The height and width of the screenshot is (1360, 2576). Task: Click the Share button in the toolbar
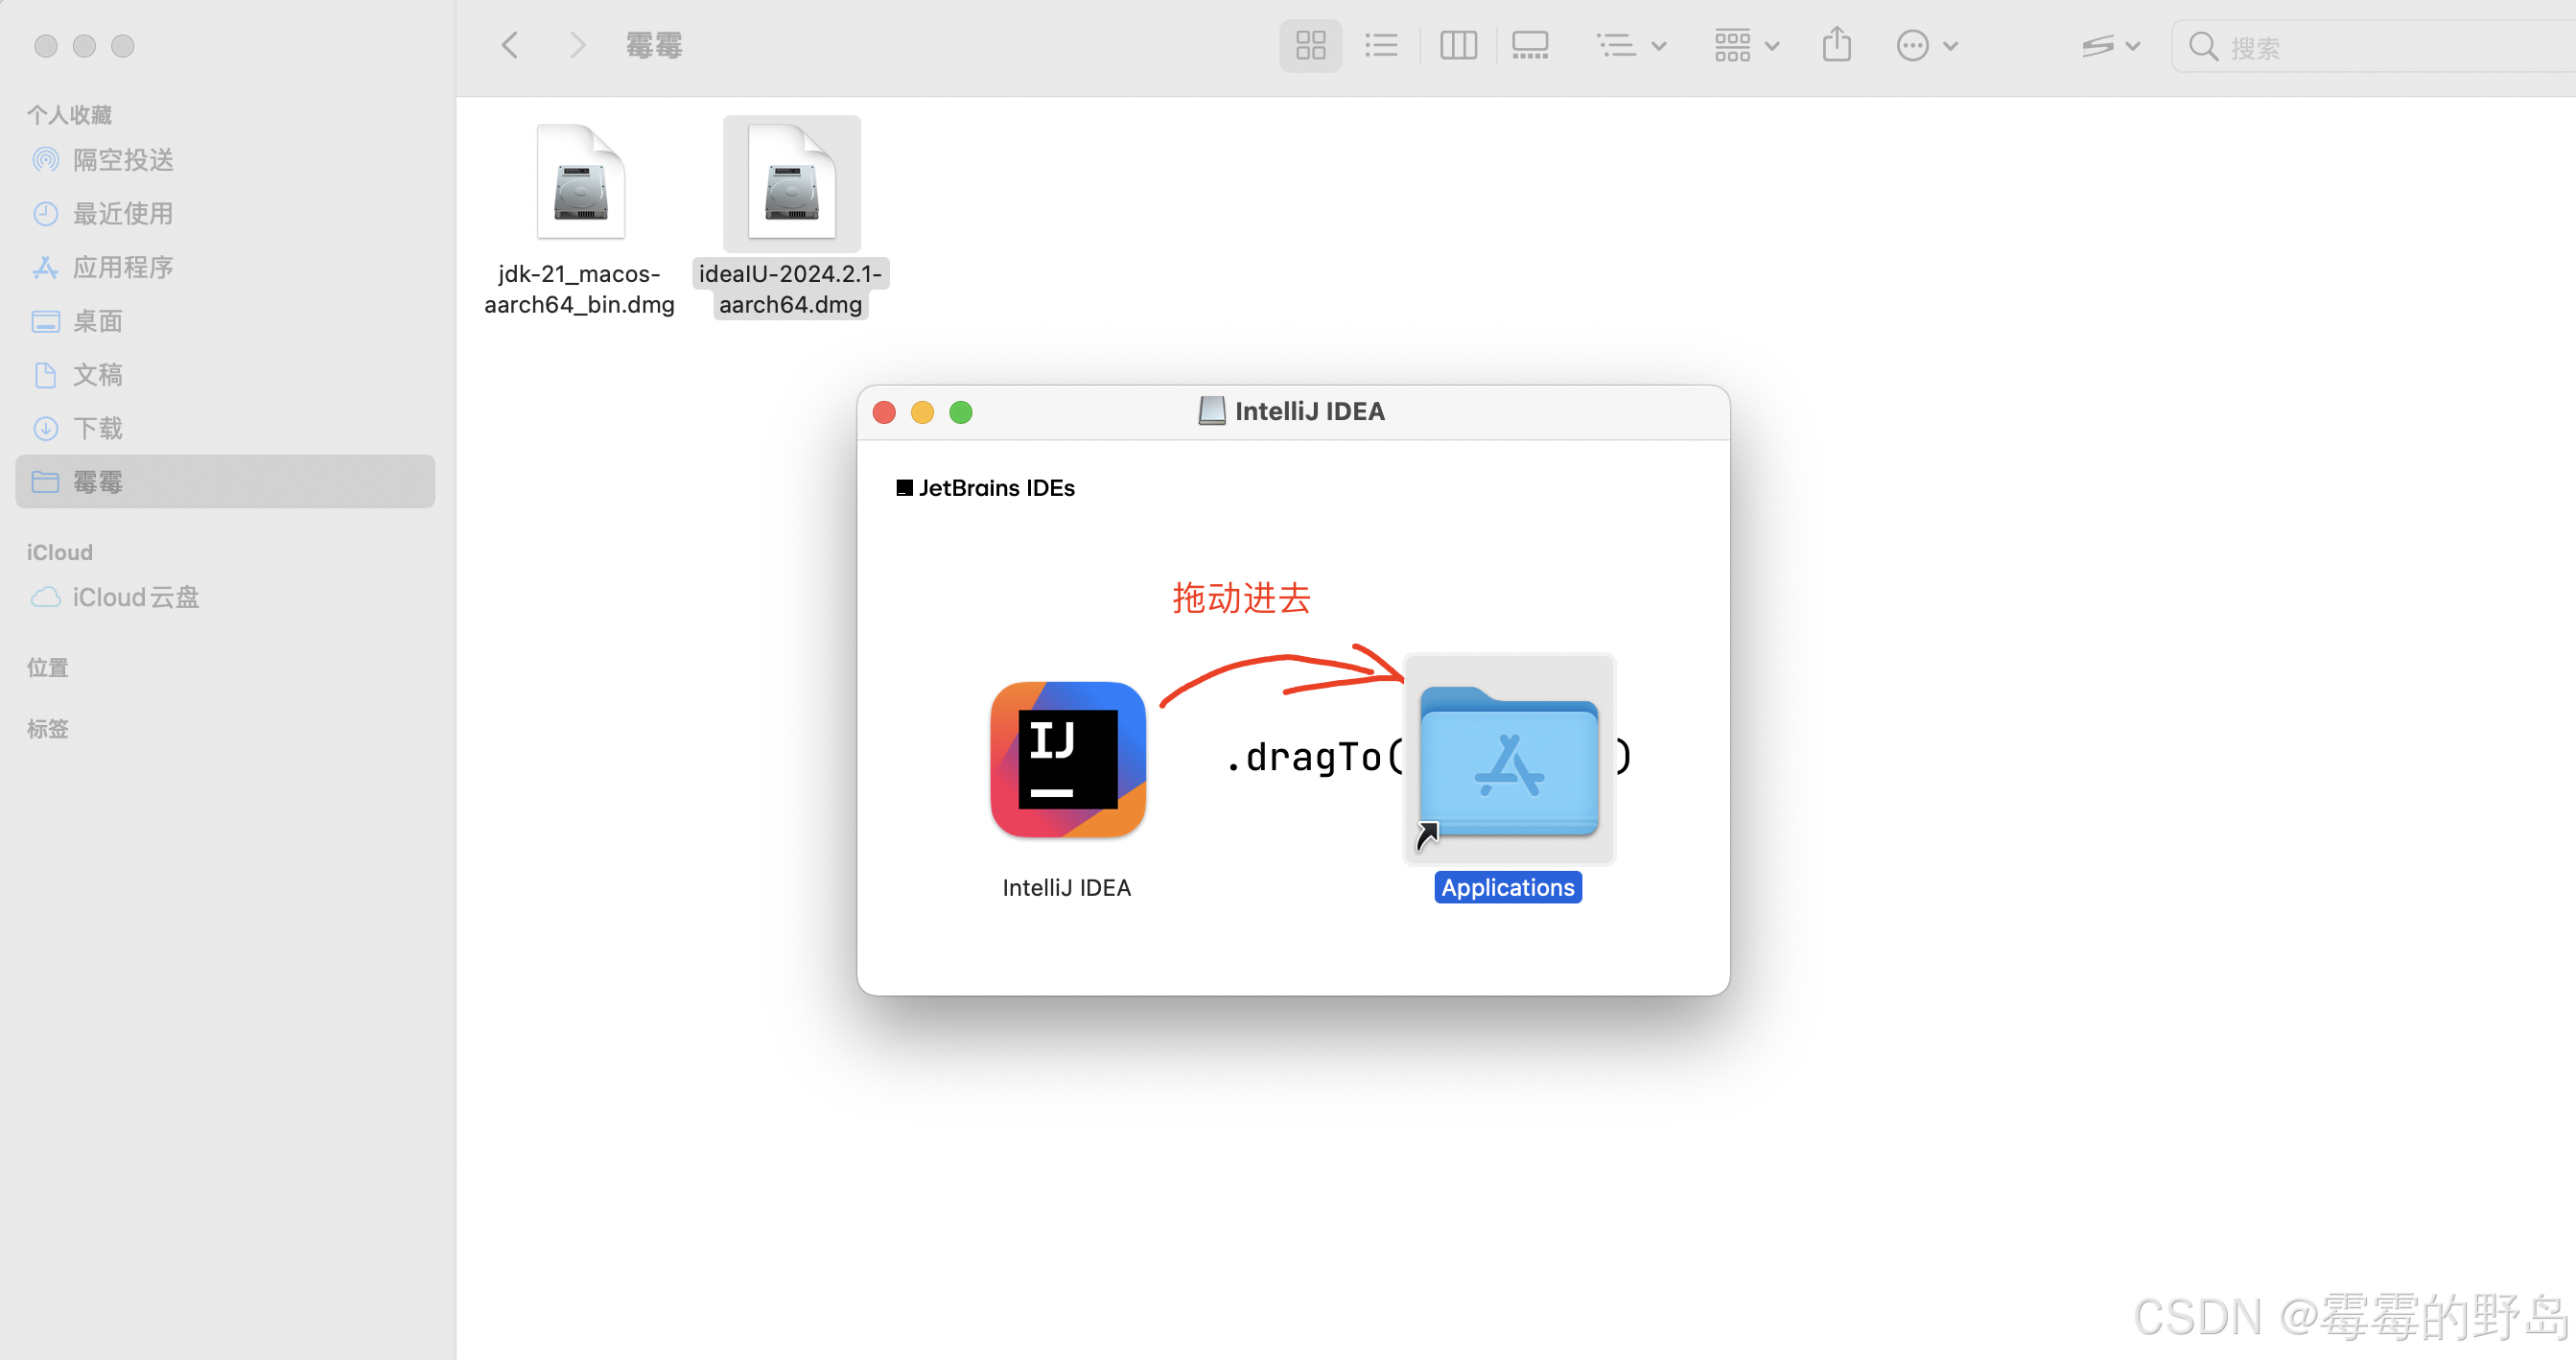click(1837, 45)
